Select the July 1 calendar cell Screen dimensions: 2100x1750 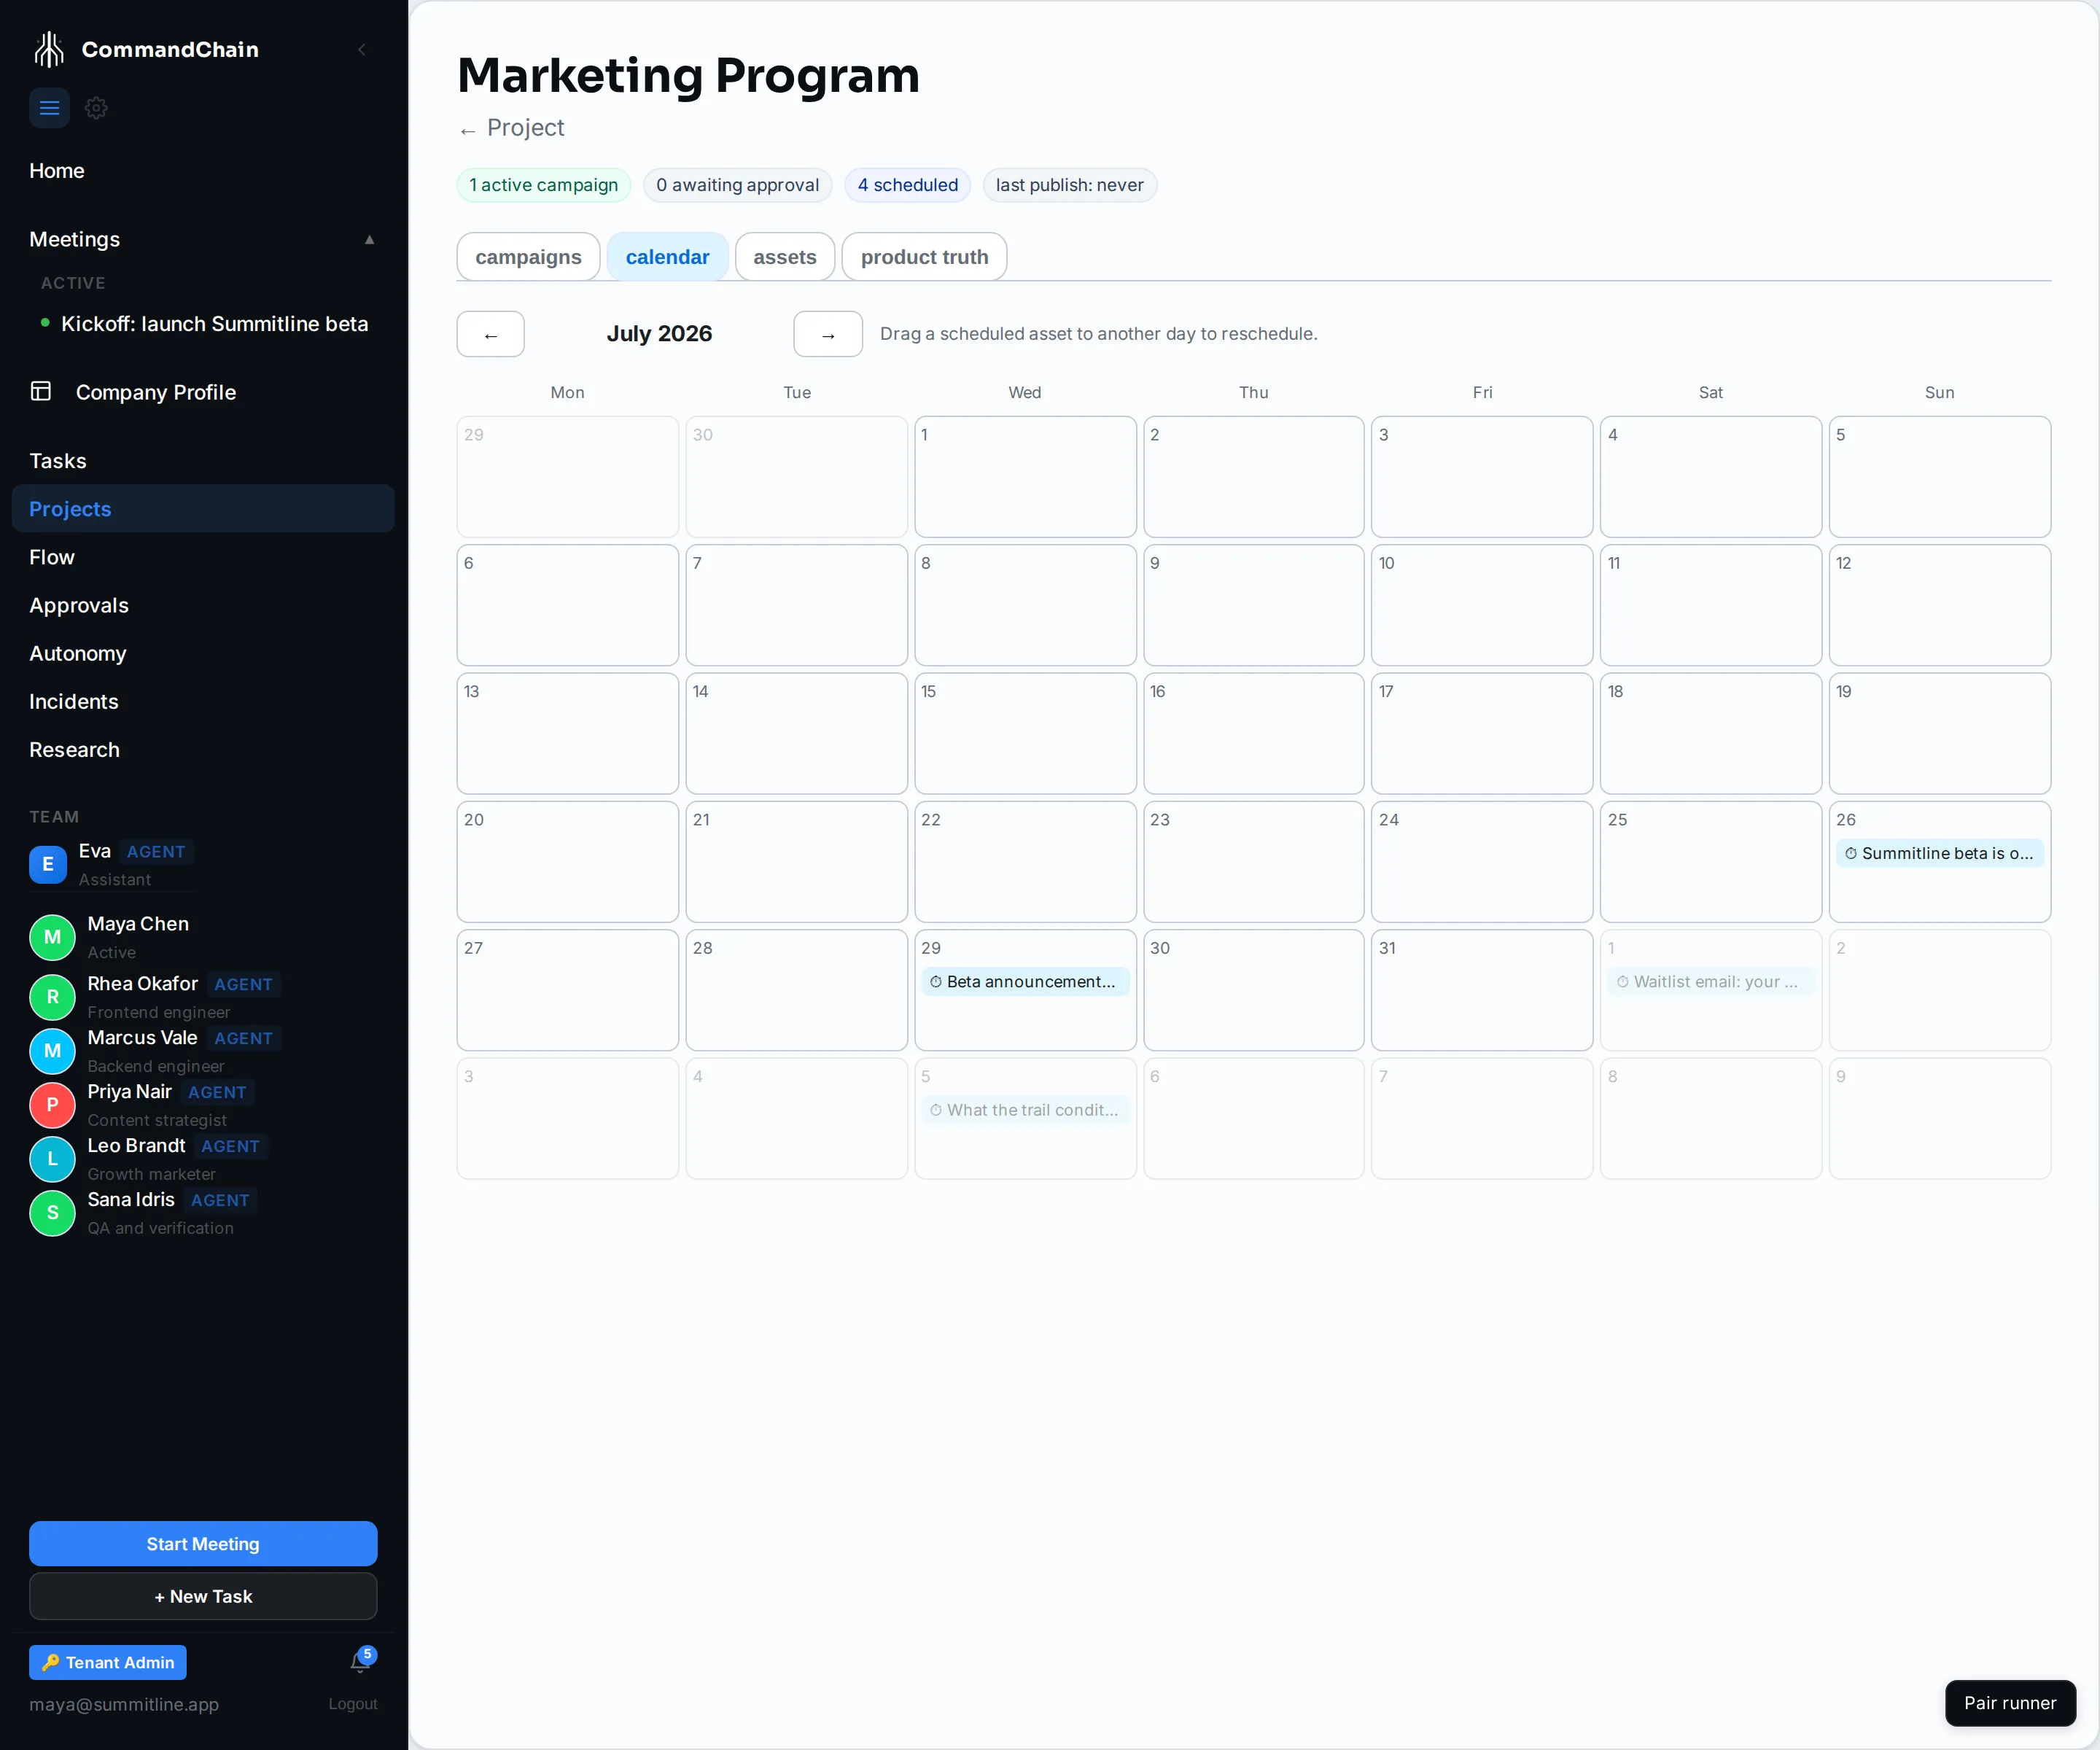[1025, 477]
